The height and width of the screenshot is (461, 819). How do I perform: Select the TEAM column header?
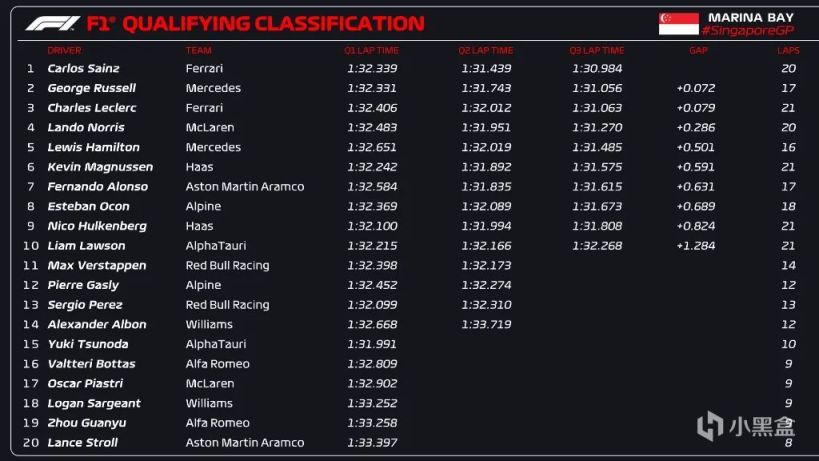click(x=198, y=50)
